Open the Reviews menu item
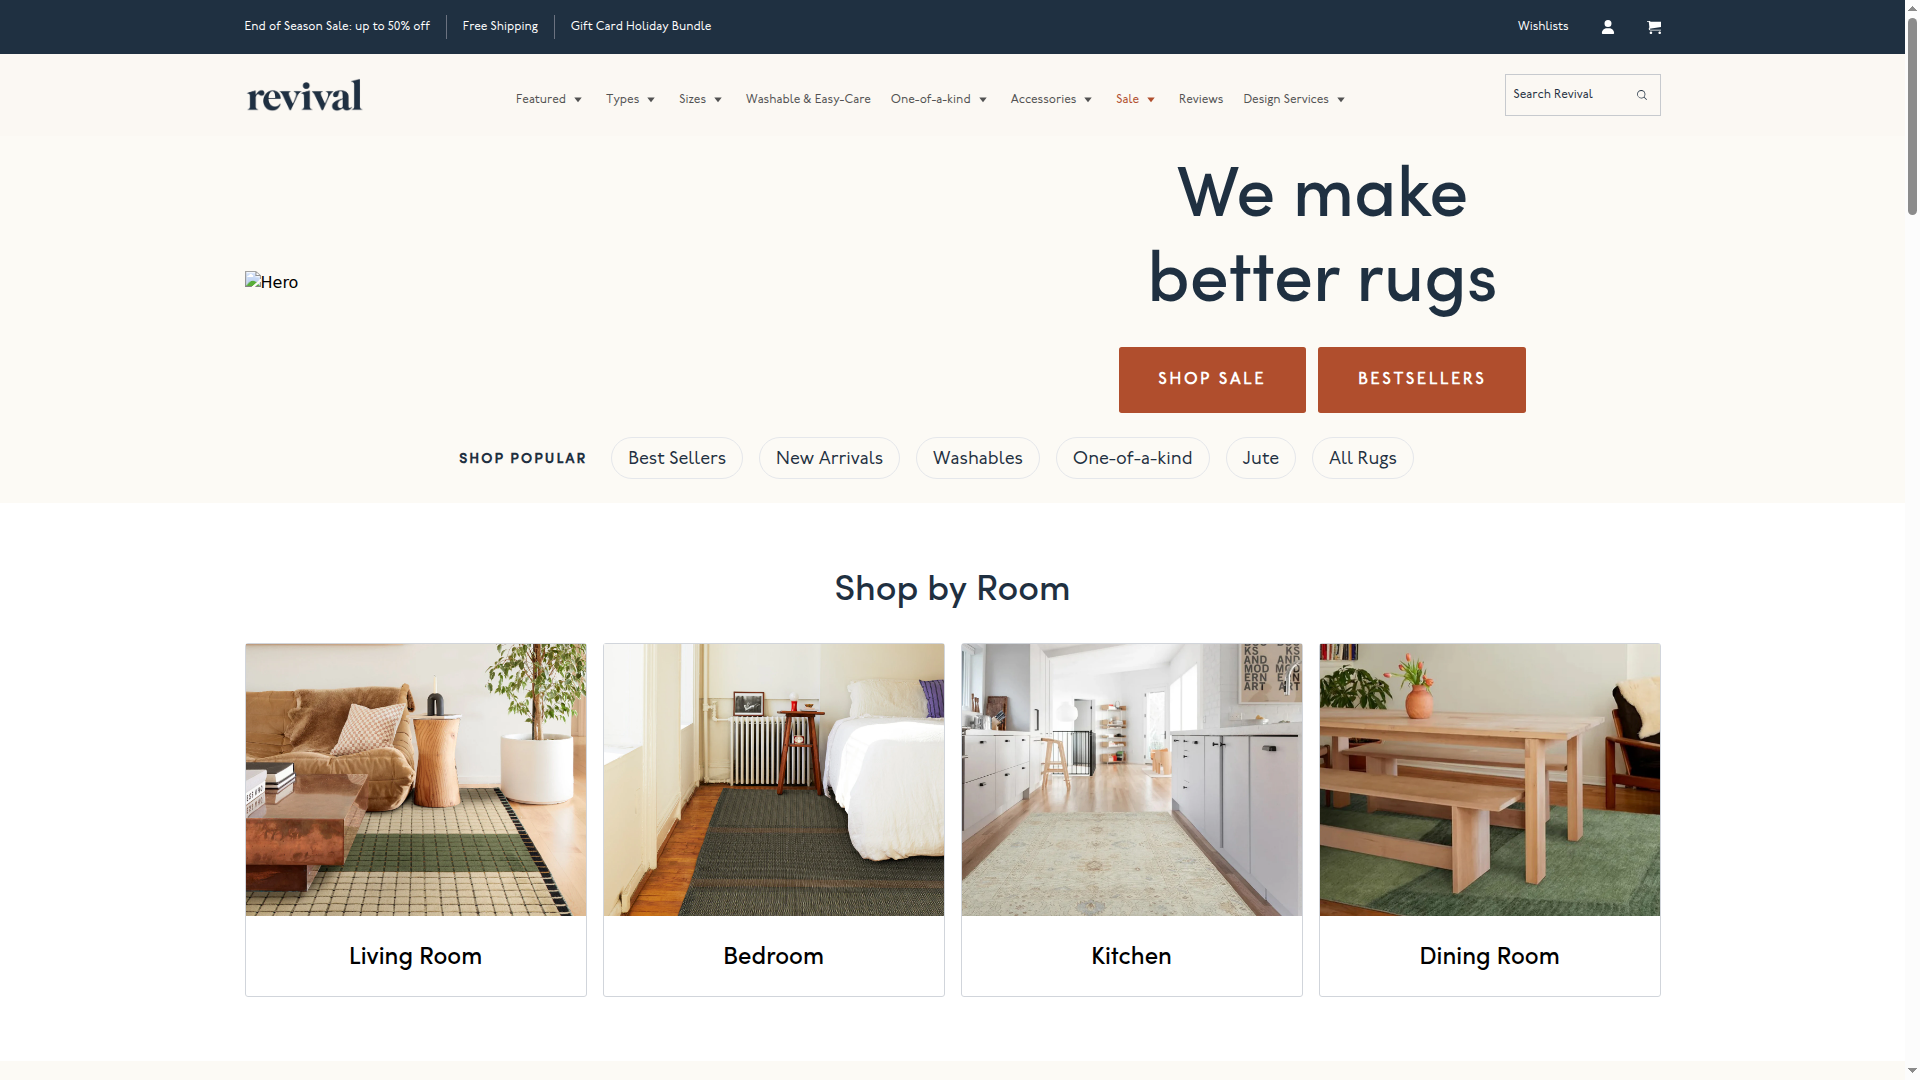Viewport: 1920px width, 1080px height. [x=1200, y=99]
